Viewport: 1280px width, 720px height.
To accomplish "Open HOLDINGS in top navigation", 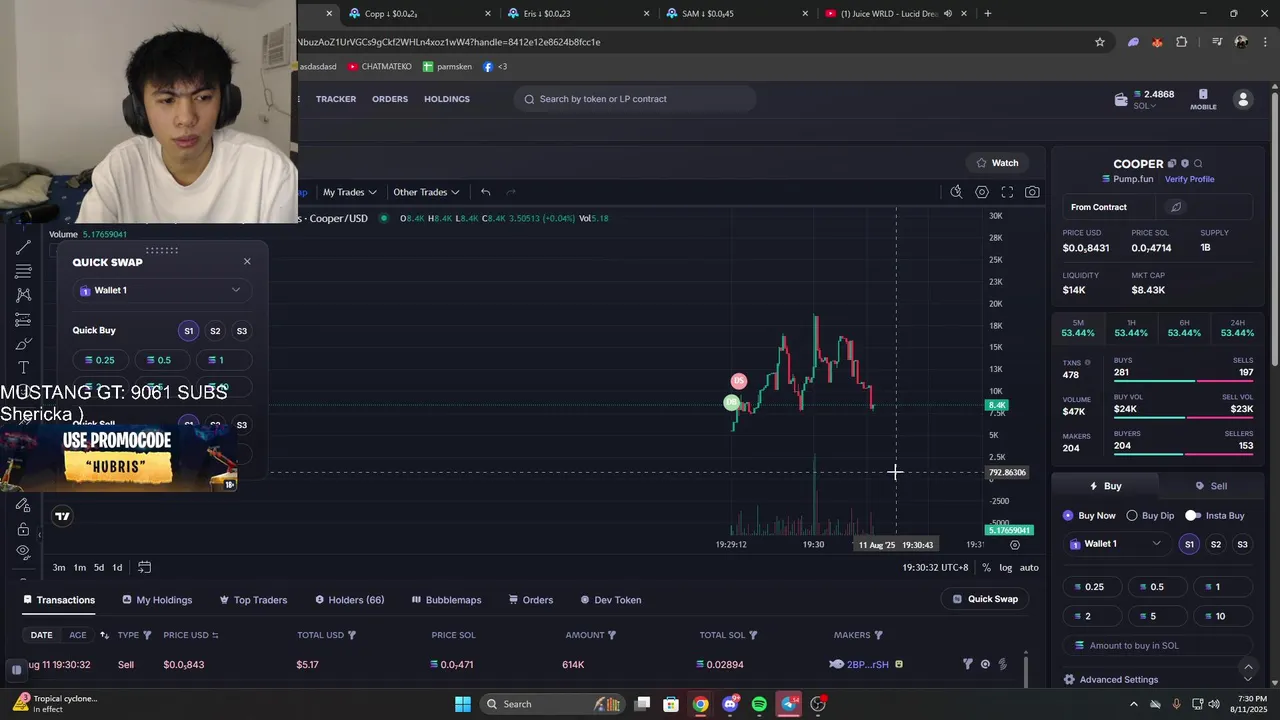I will click(x=447, y=99).
